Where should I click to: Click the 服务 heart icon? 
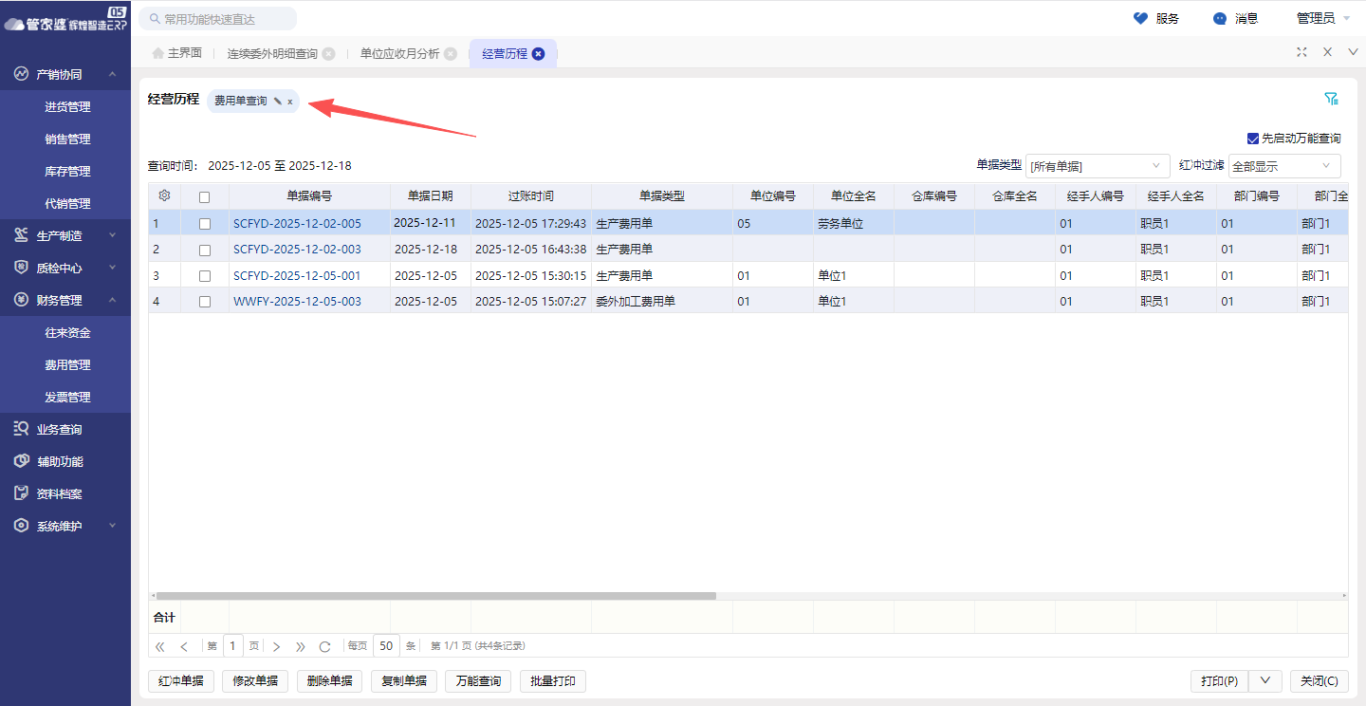[x=1140, y=18]
